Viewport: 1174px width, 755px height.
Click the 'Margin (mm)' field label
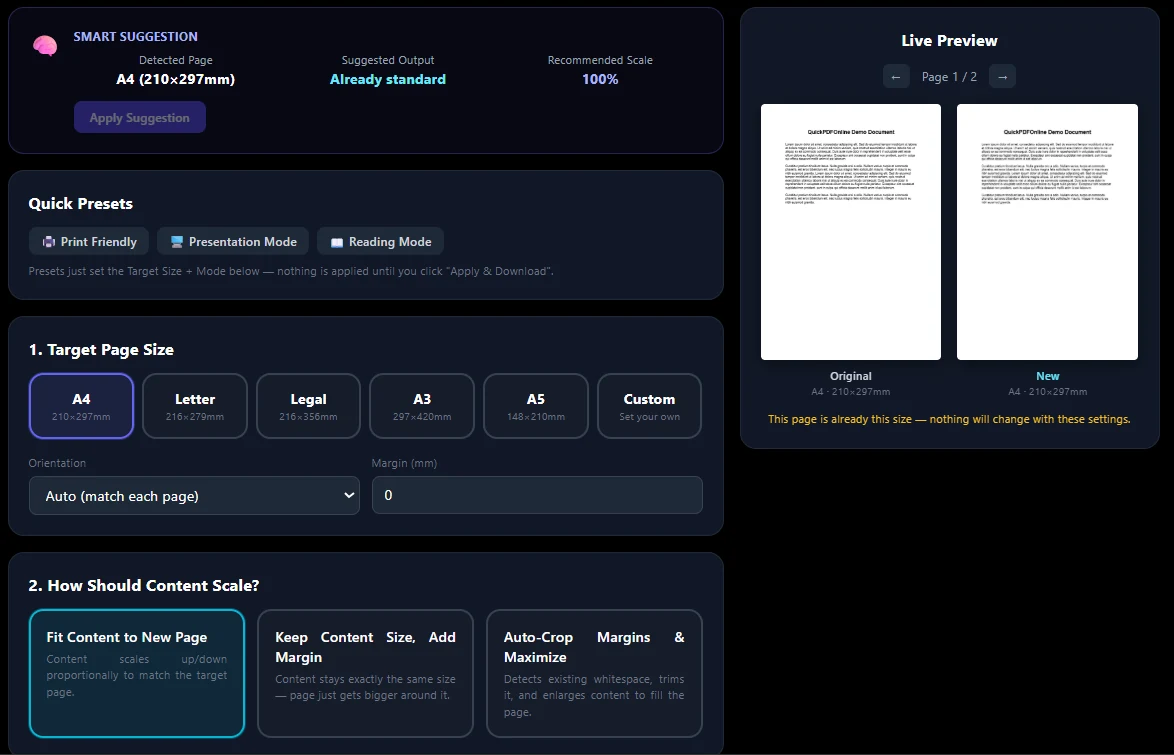[404, 463]
